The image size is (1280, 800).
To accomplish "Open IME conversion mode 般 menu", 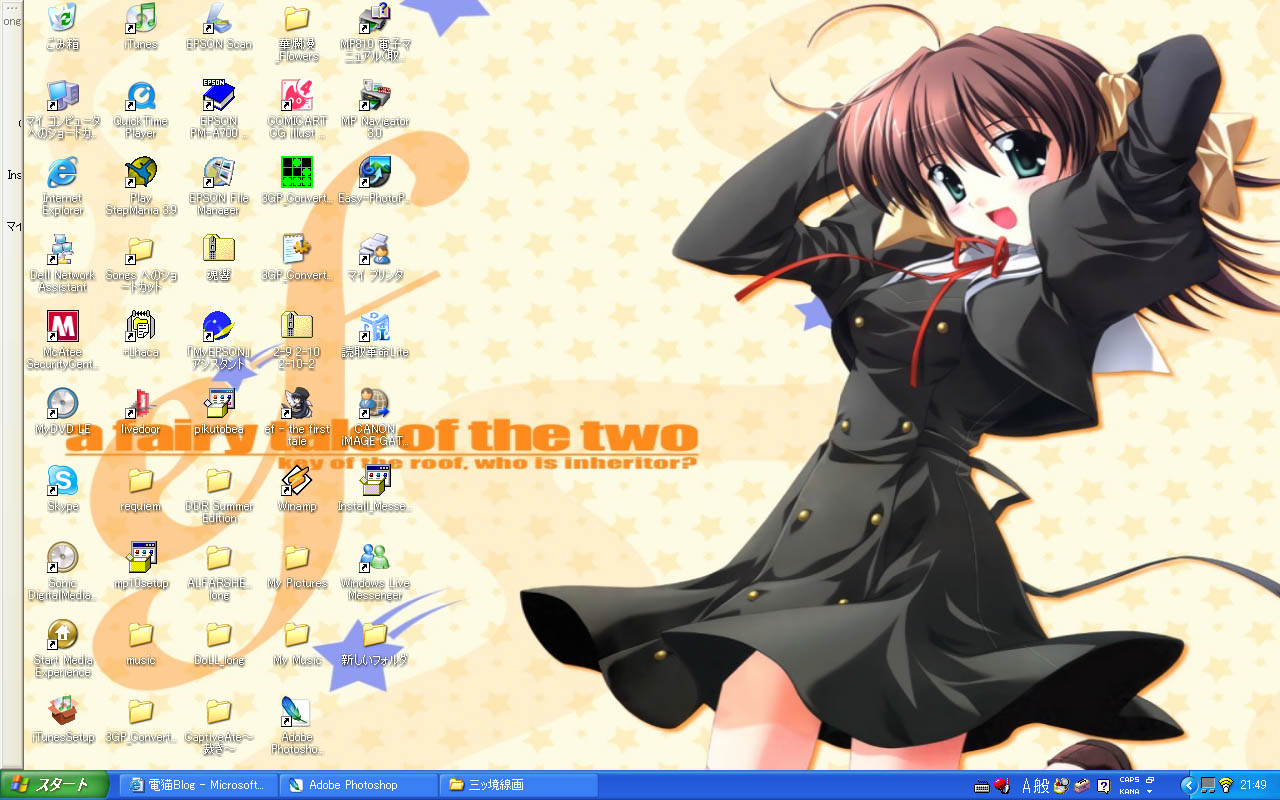I will pos(1041,786).
